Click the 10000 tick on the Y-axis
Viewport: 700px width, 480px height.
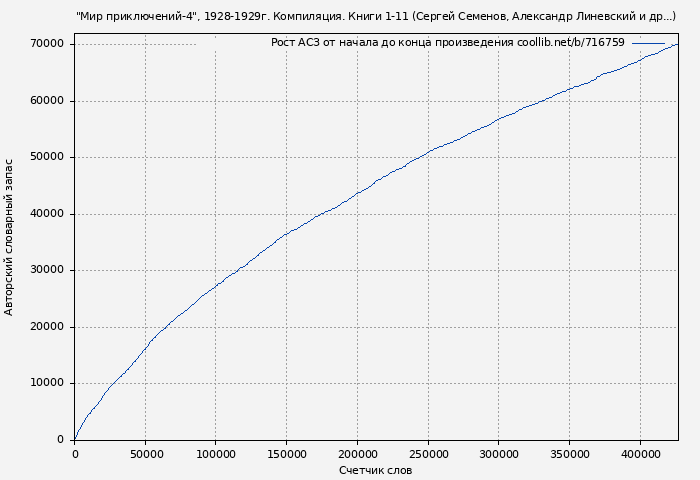(47, 383)
